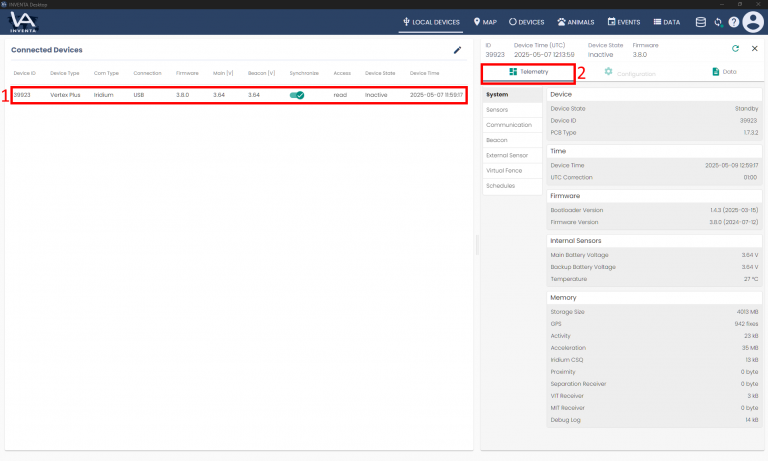
Task: Close the device details panel
Action: click(x=755, y=48)
